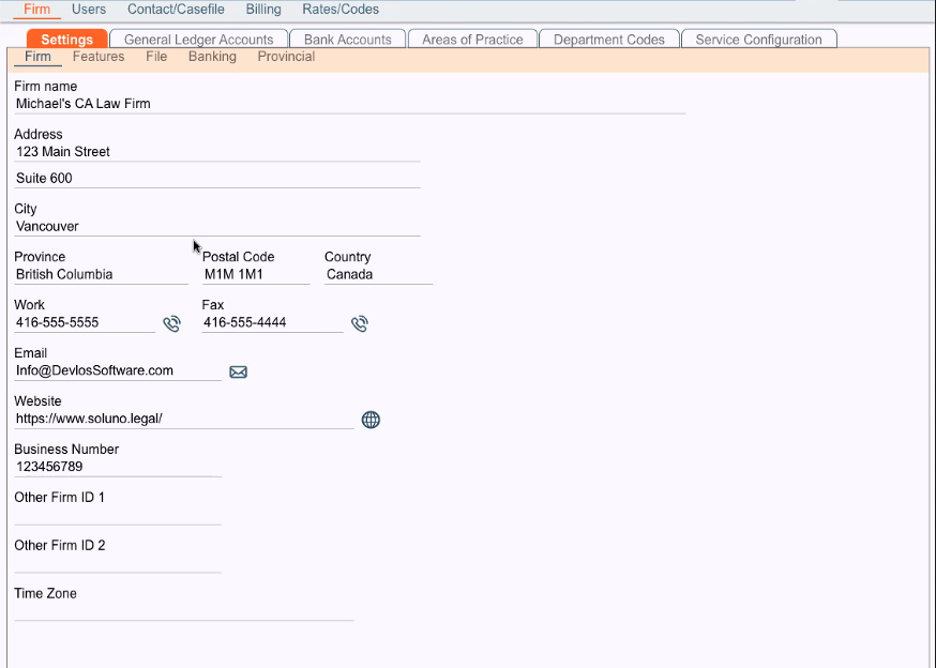Switch to Bank Accounts tab

(x=347, y=39)
